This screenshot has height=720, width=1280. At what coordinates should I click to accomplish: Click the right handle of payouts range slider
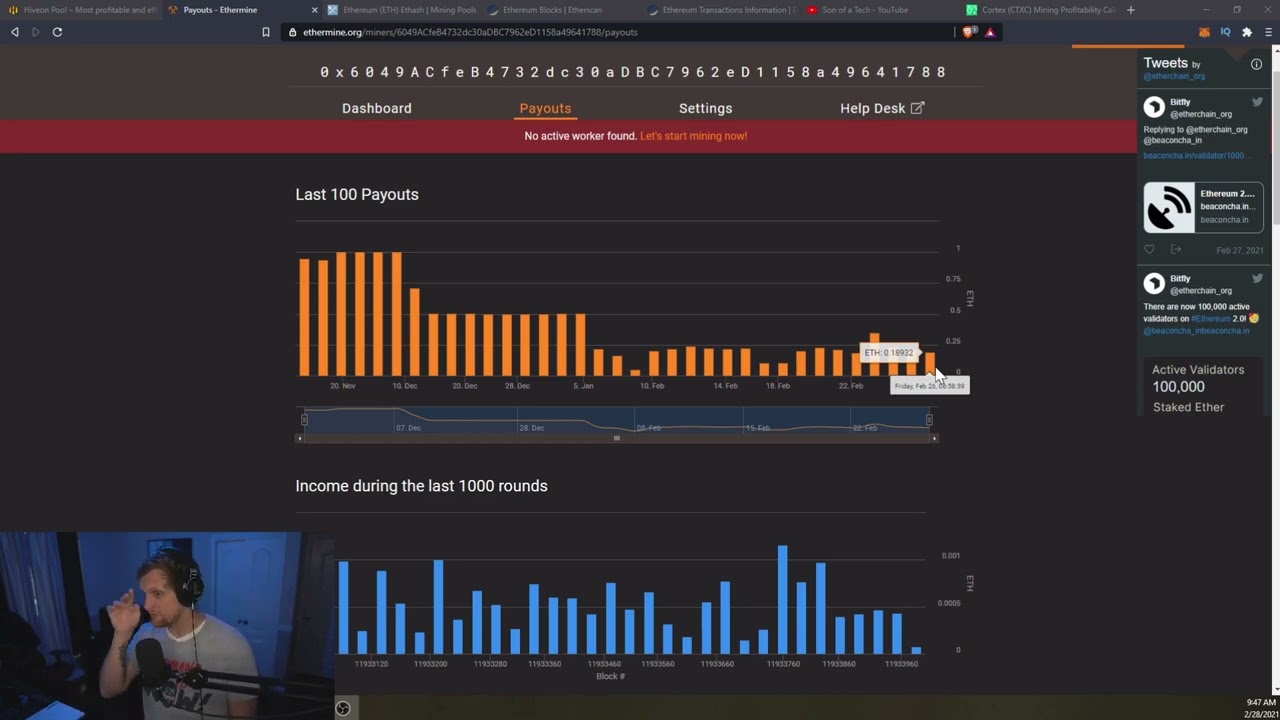[929, 419]
